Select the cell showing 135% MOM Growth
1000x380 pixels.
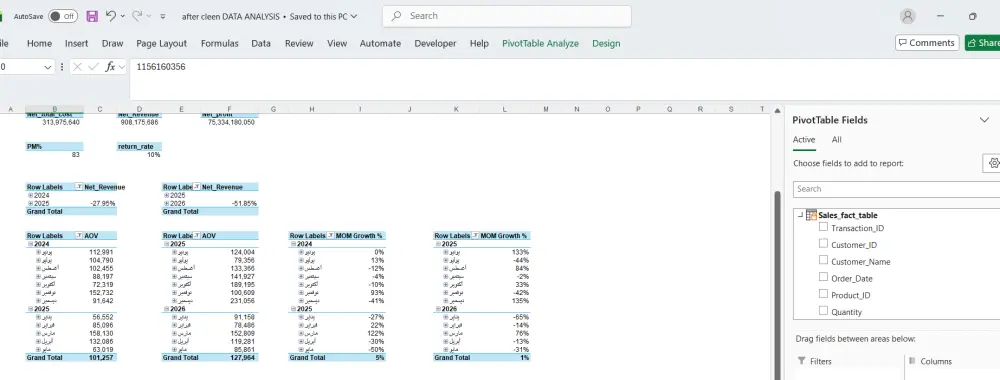pos(504,300)
